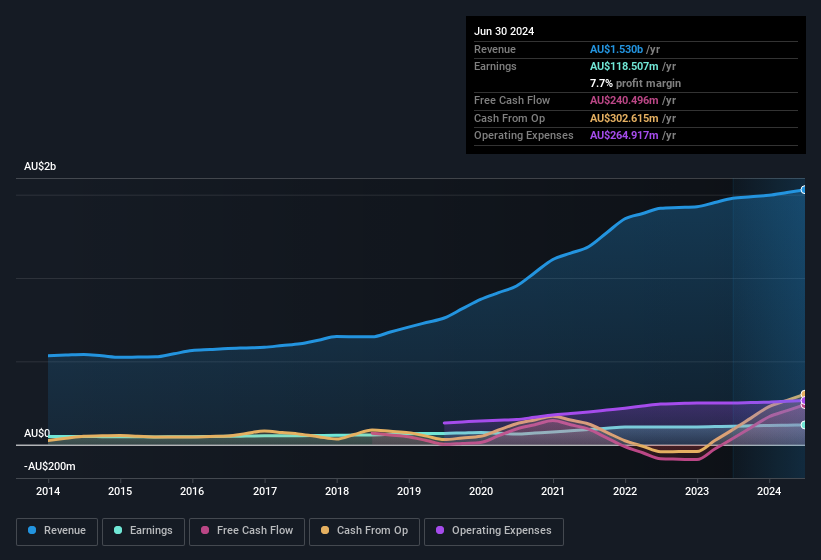Click the 2024 x-axis label

(769, 491)
